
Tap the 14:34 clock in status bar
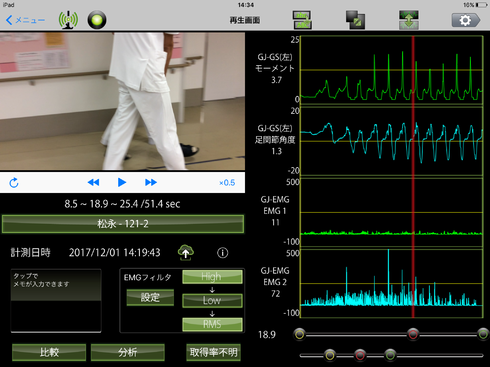(x=246, y=5)
